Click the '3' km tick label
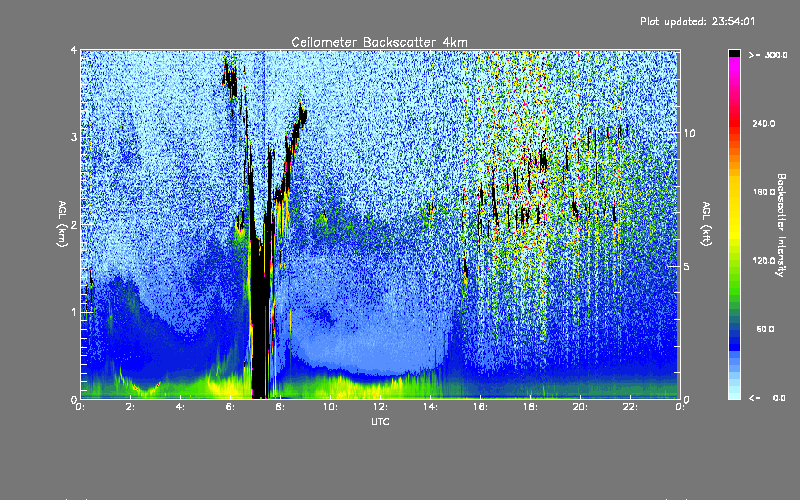The height and width of the screenshot is (500, 800). point(74,137)
